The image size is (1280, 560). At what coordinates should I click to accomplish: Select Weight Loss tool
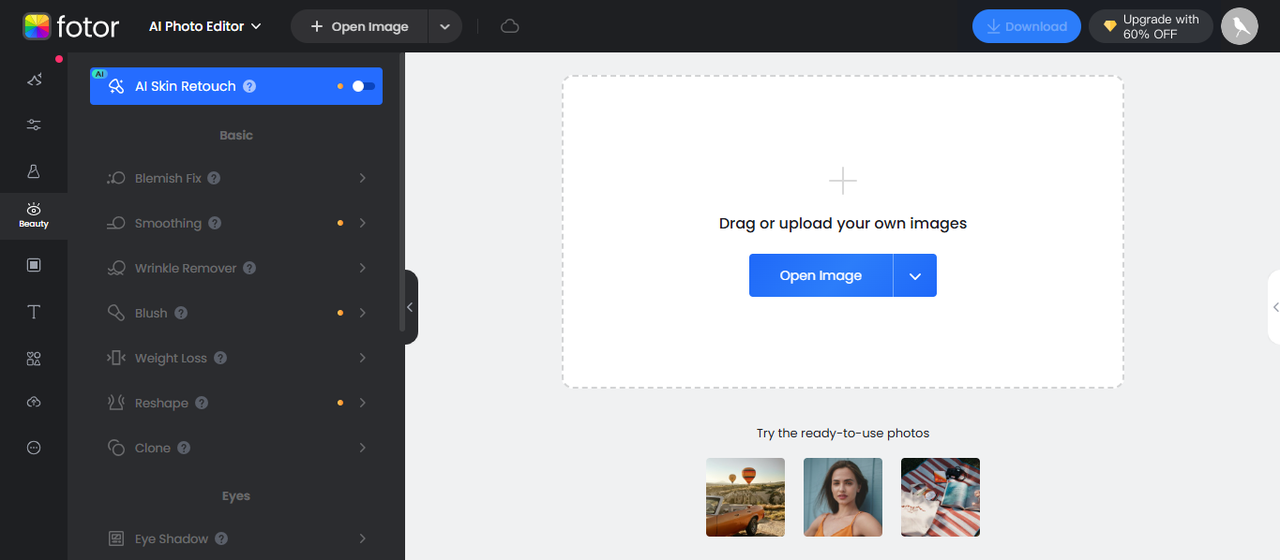(236, 358)
